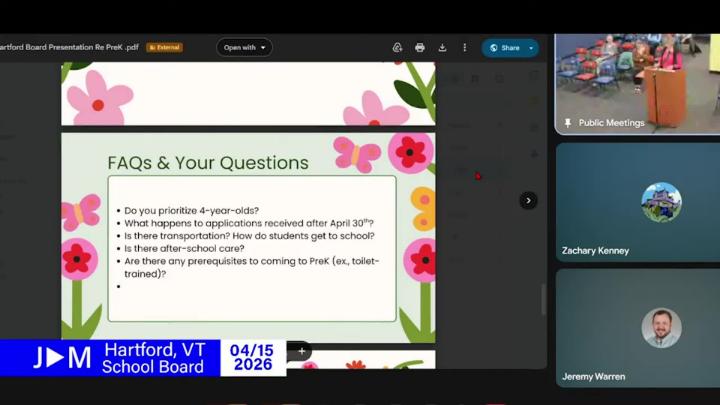Click the pin icon beside Public Meetings
This screenshot has height=405, width=720.
[x=568, y=123]
